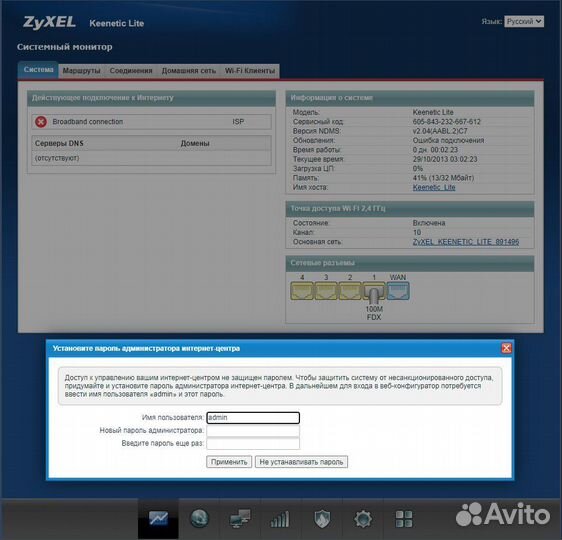Open the Internet globe icon in bottom bar
This screenshot has width=562, height=540.
tap(199, 518)
